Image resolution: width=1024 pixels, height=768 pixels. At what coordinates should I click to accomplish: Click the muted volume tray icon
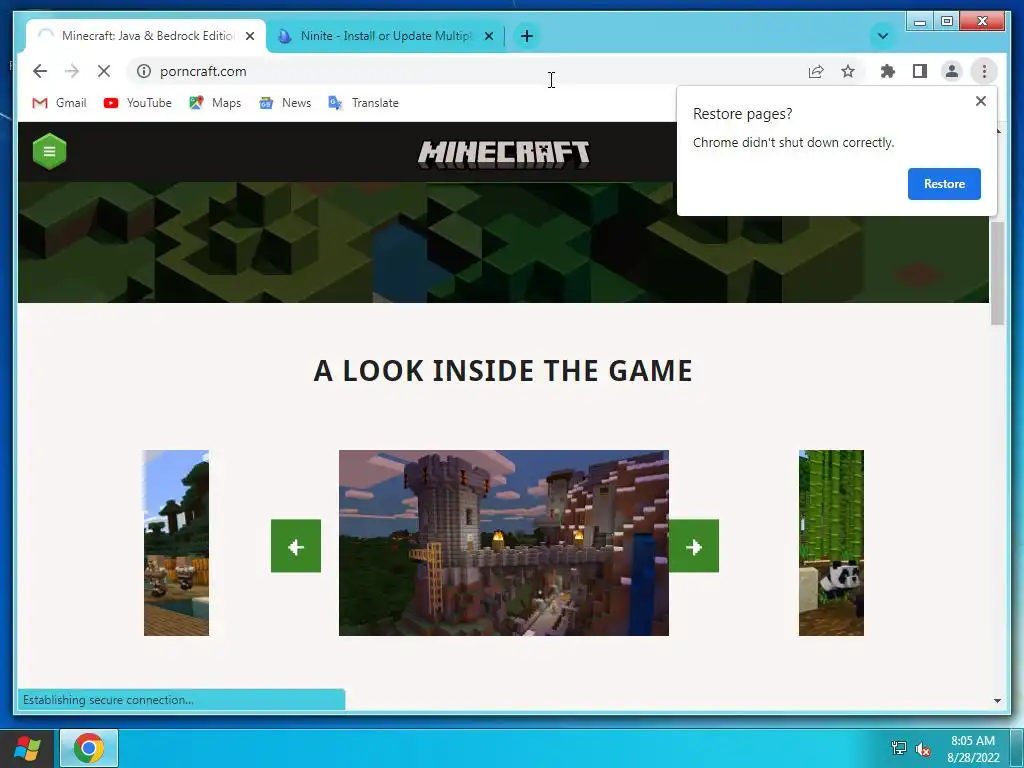[923, 749]
